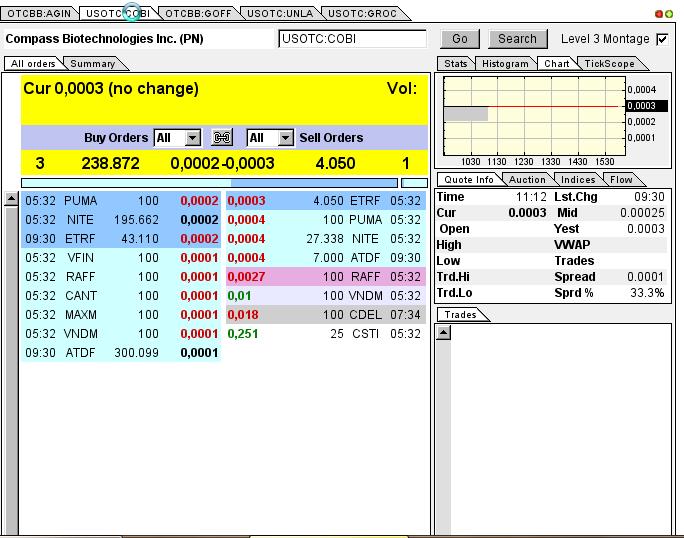Select the ATDF buy order of 300.099

pyautogui.click(x=121, y=353)
